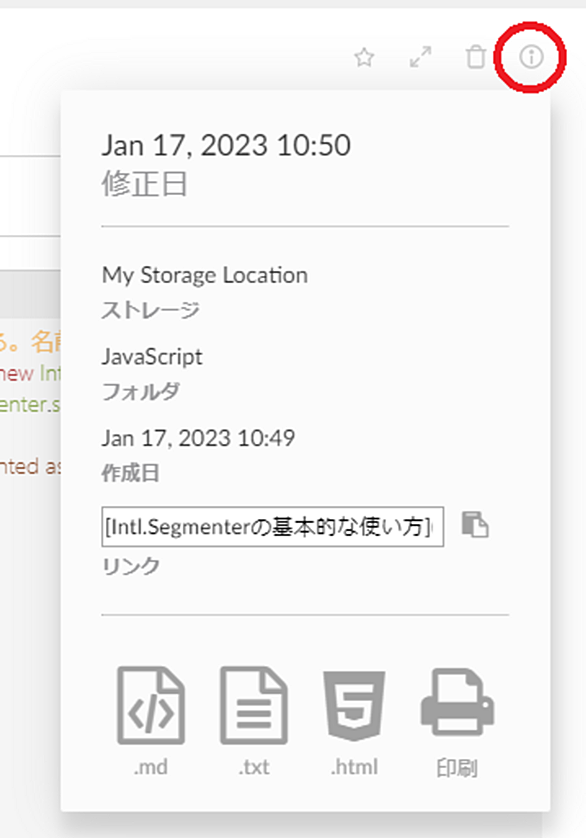586x838 pixels.
Task: Open fullscreen mode with the diagonal arrows icon
Action: point(420,57)
